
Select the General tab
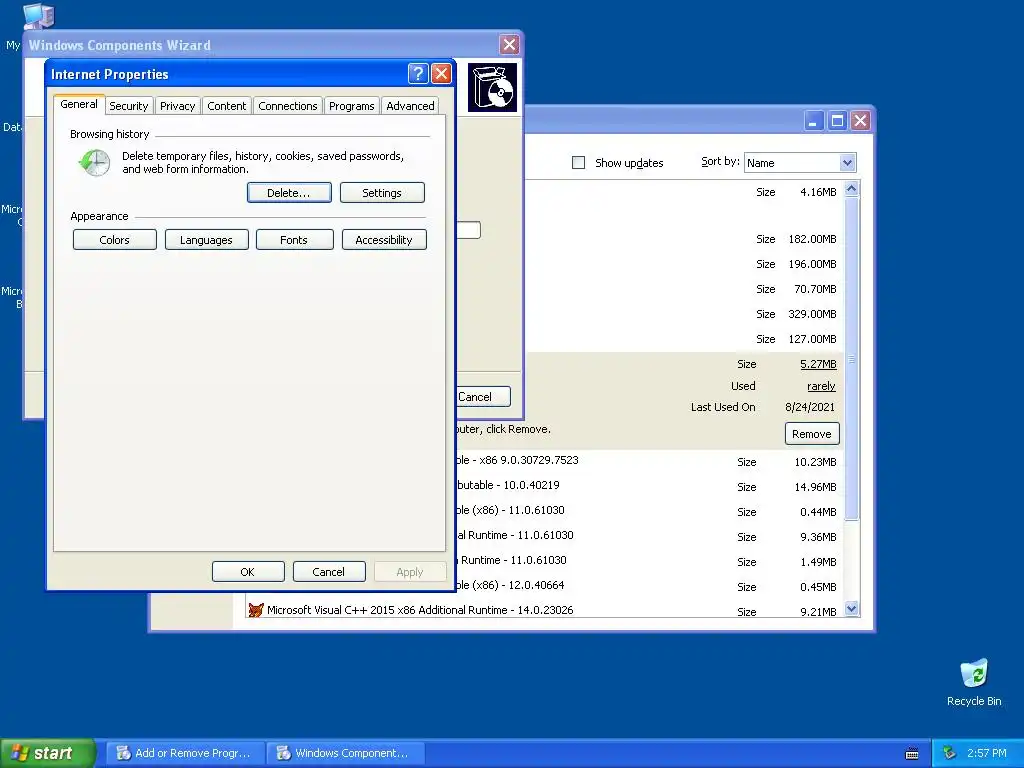coord(79,104)
